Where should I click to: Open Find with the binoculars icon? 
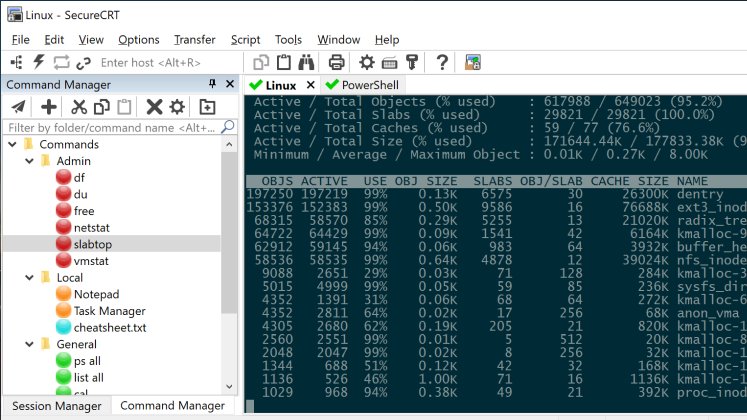click(306, 62)
